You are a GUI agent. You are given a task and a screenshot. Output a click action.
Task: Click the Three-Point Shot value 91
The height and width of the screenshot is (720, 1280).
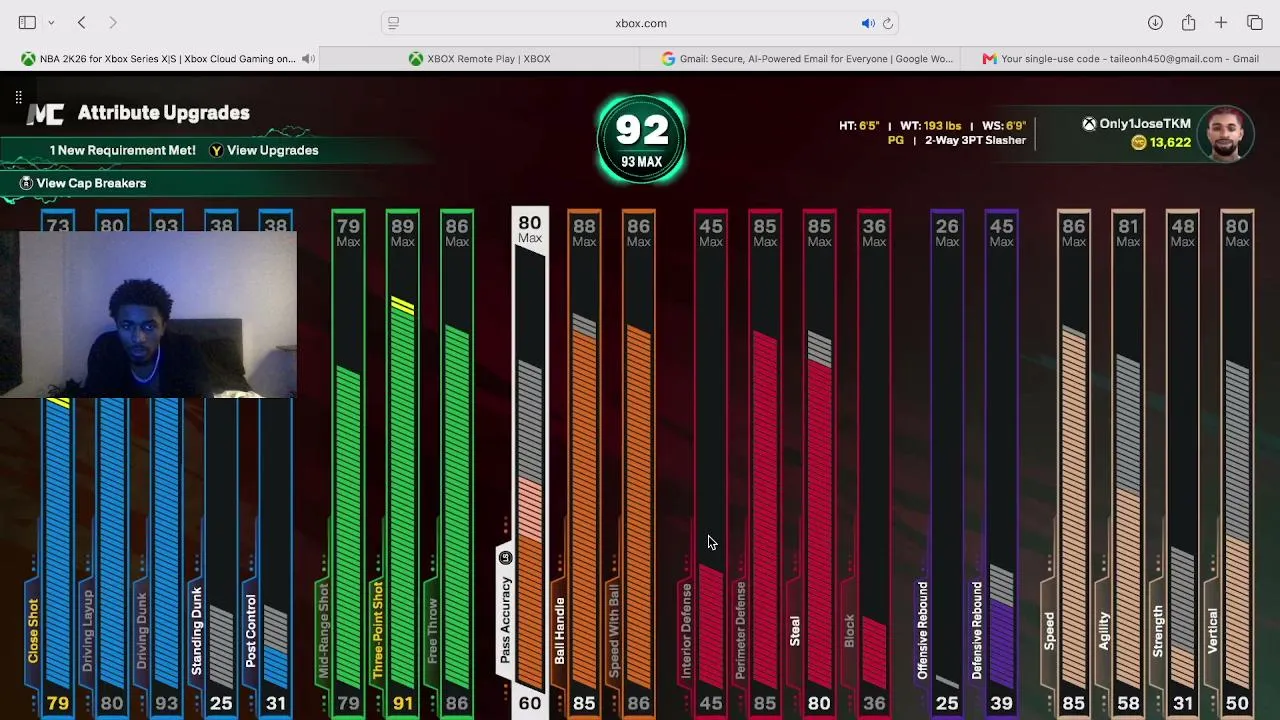click(402, 704)
